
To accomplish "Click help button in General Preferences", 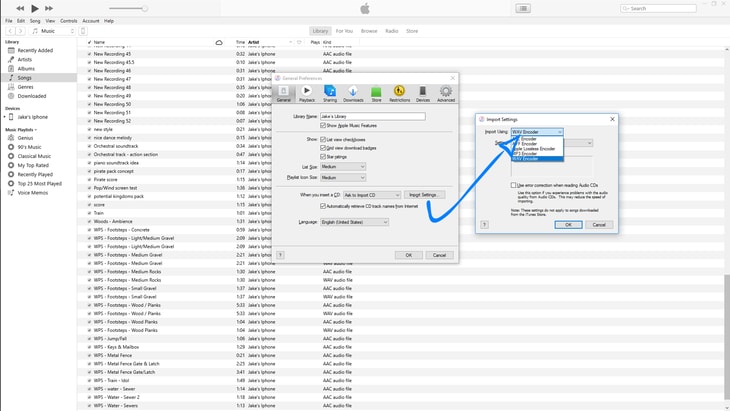I will (280, 255).
